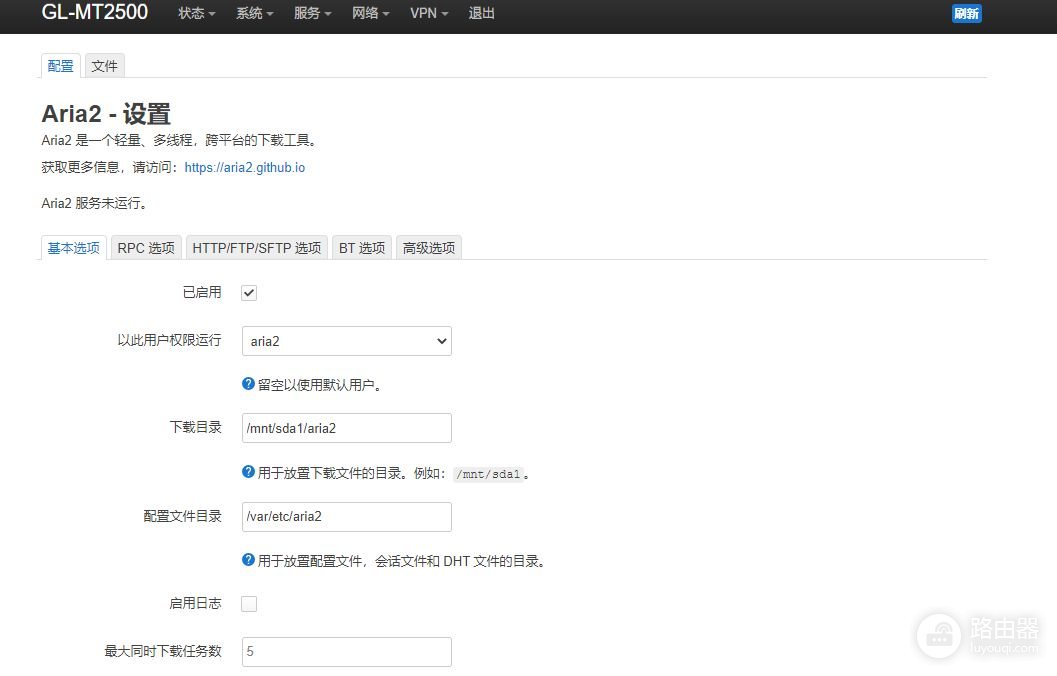The height and width of the screenshot is (676, 1057).
Task: Enable the 启用日志 logging checkbox
Action: 250,604
